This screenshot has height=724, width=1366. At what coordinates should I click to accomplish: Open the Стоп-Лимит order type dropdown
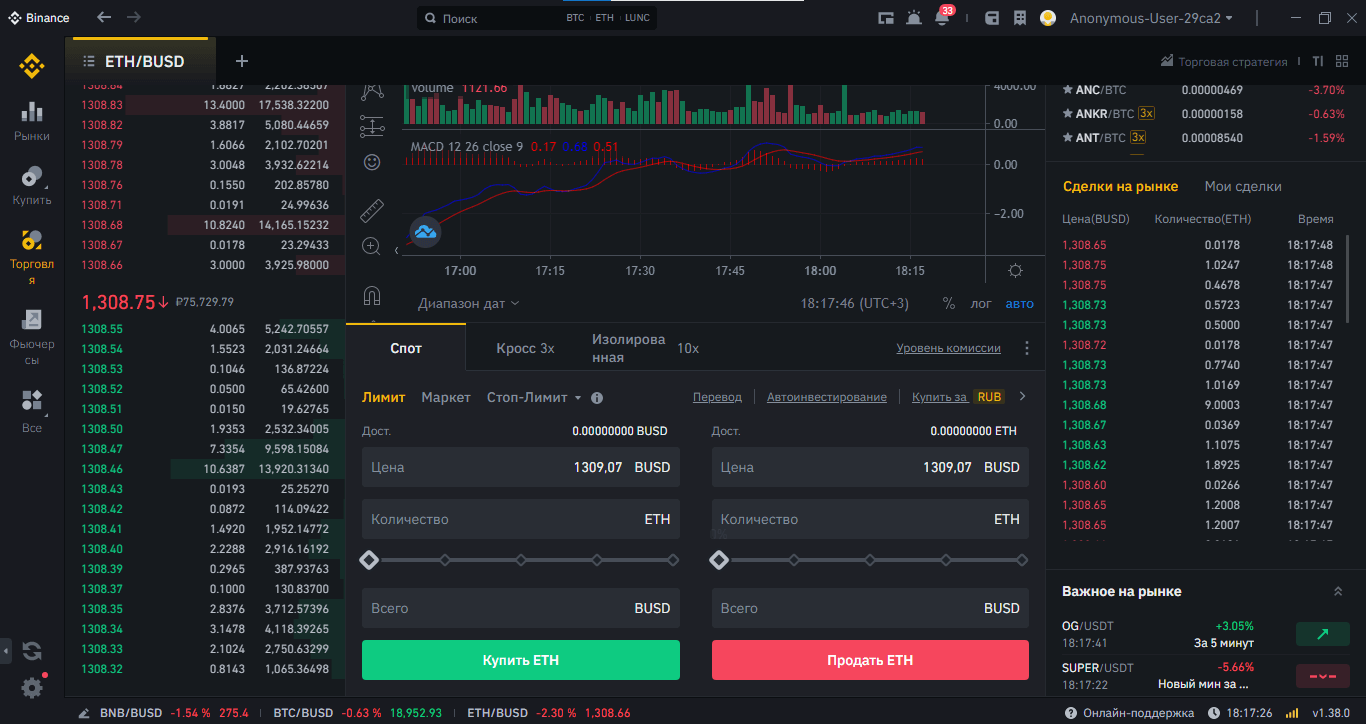534,397
